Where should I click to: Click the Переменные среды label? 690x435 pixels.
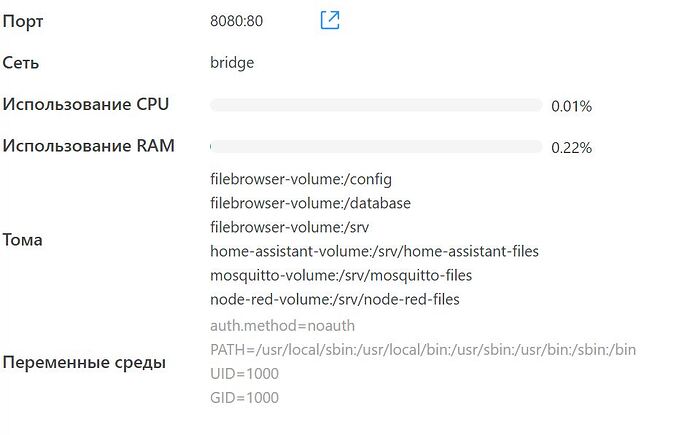pos(84,363)
